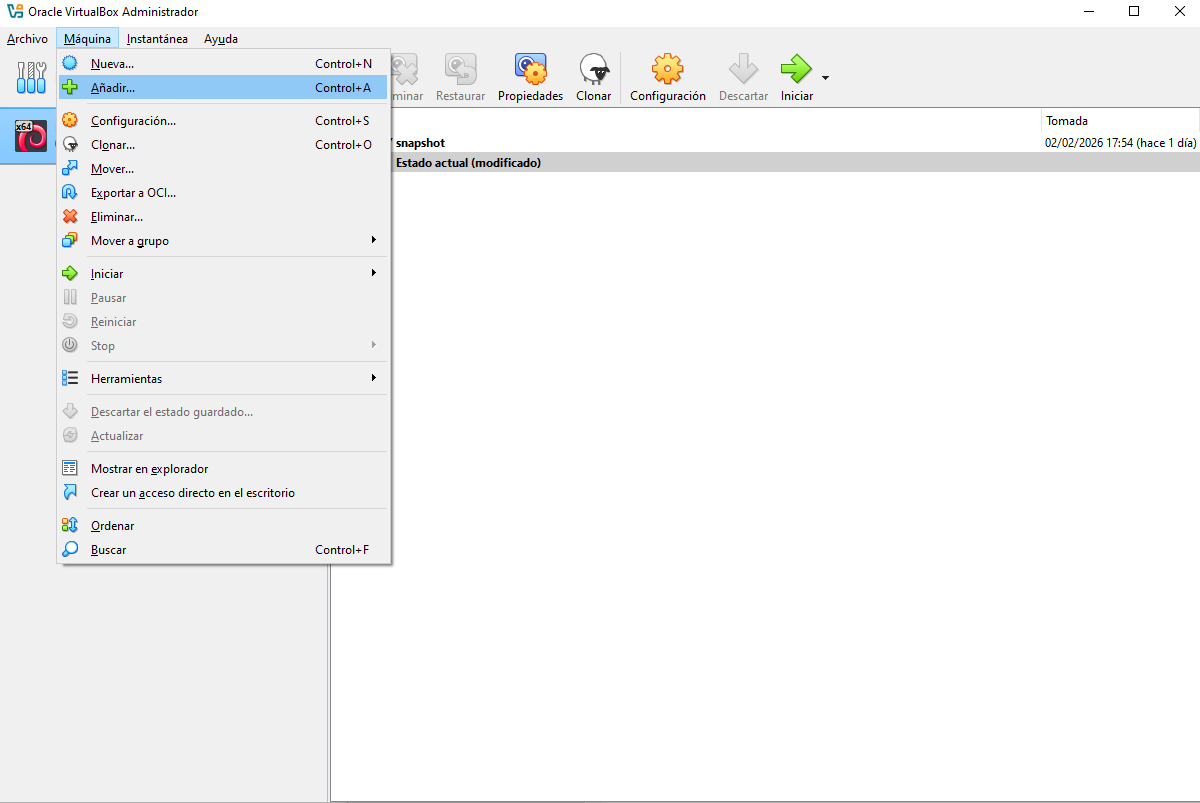Select the x64 virtual machine icon

point(31,136)
